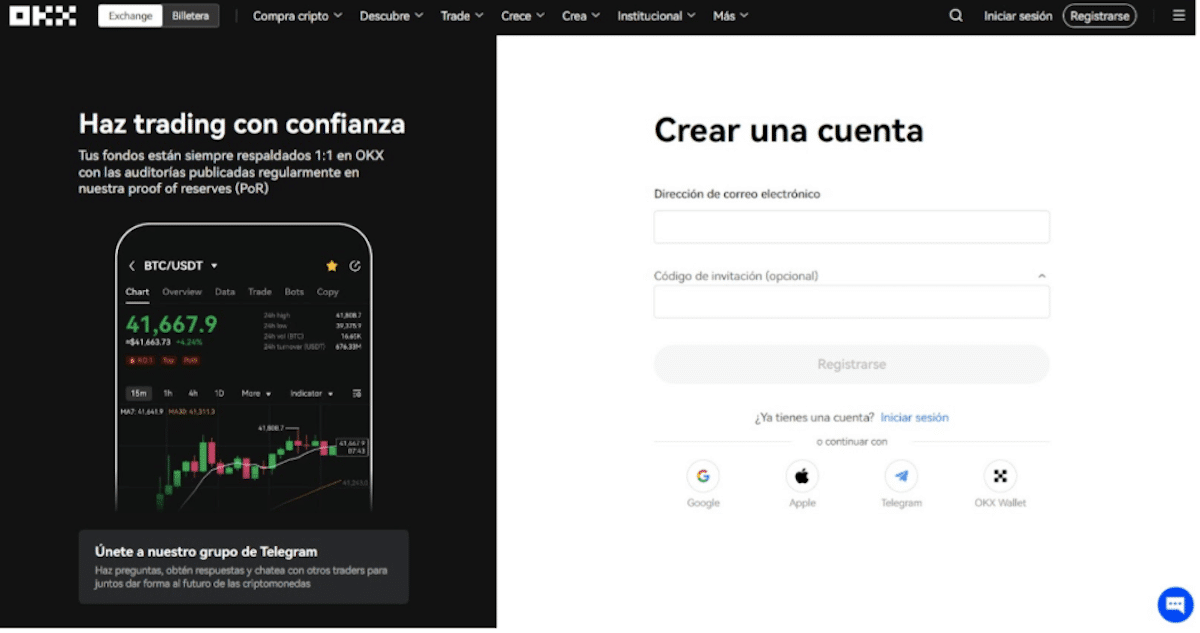The height and width of the screenshot is (633, 1200).
Task: Select the Exchange mode
Action: [x=130, y=15]
